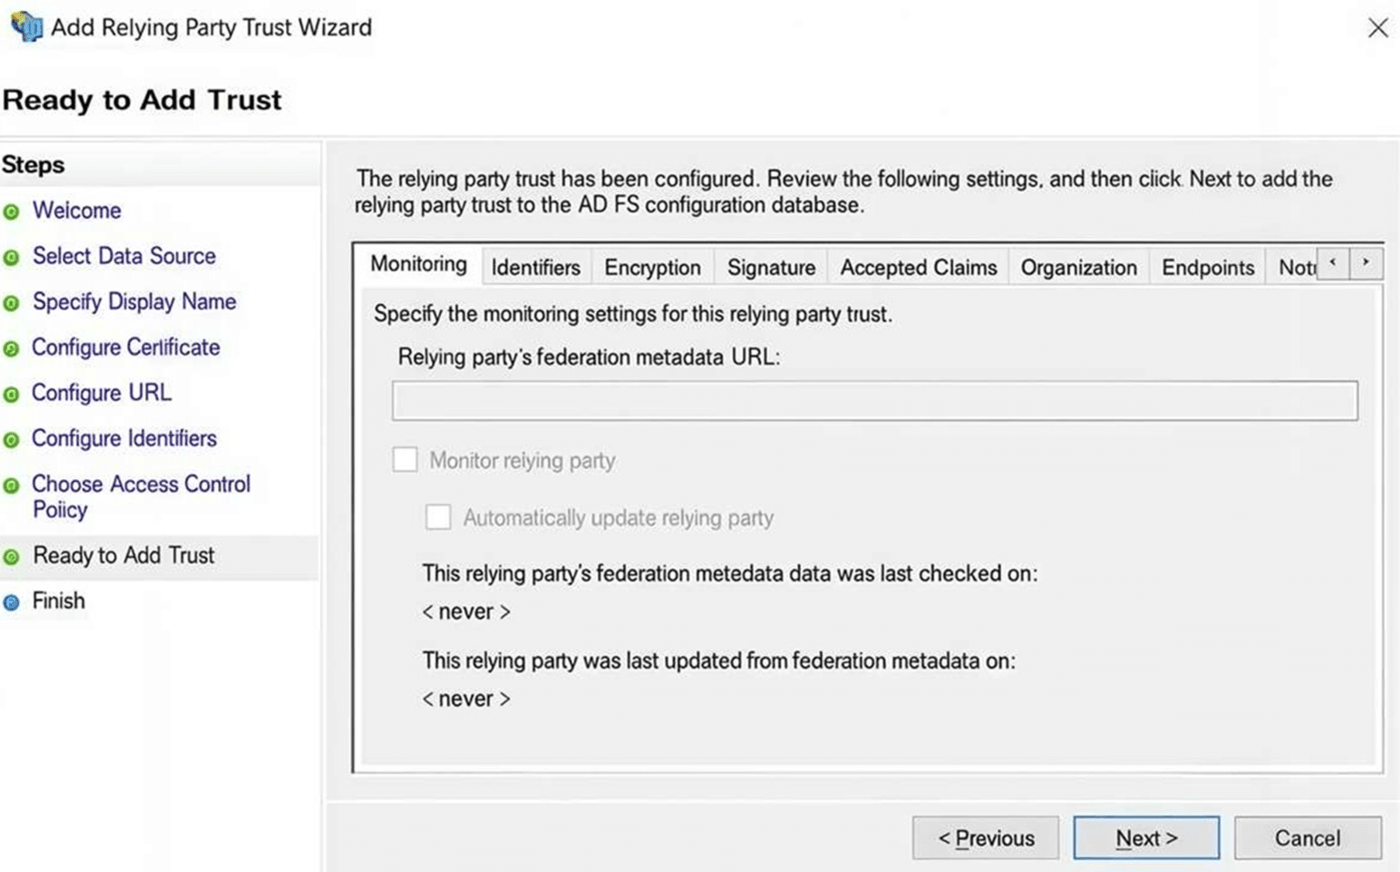The height and width of the screenshot is (872, 1400).
Task: Select the Accepted Claims tab
Action: pyautogui.click(x=918, y=267)
